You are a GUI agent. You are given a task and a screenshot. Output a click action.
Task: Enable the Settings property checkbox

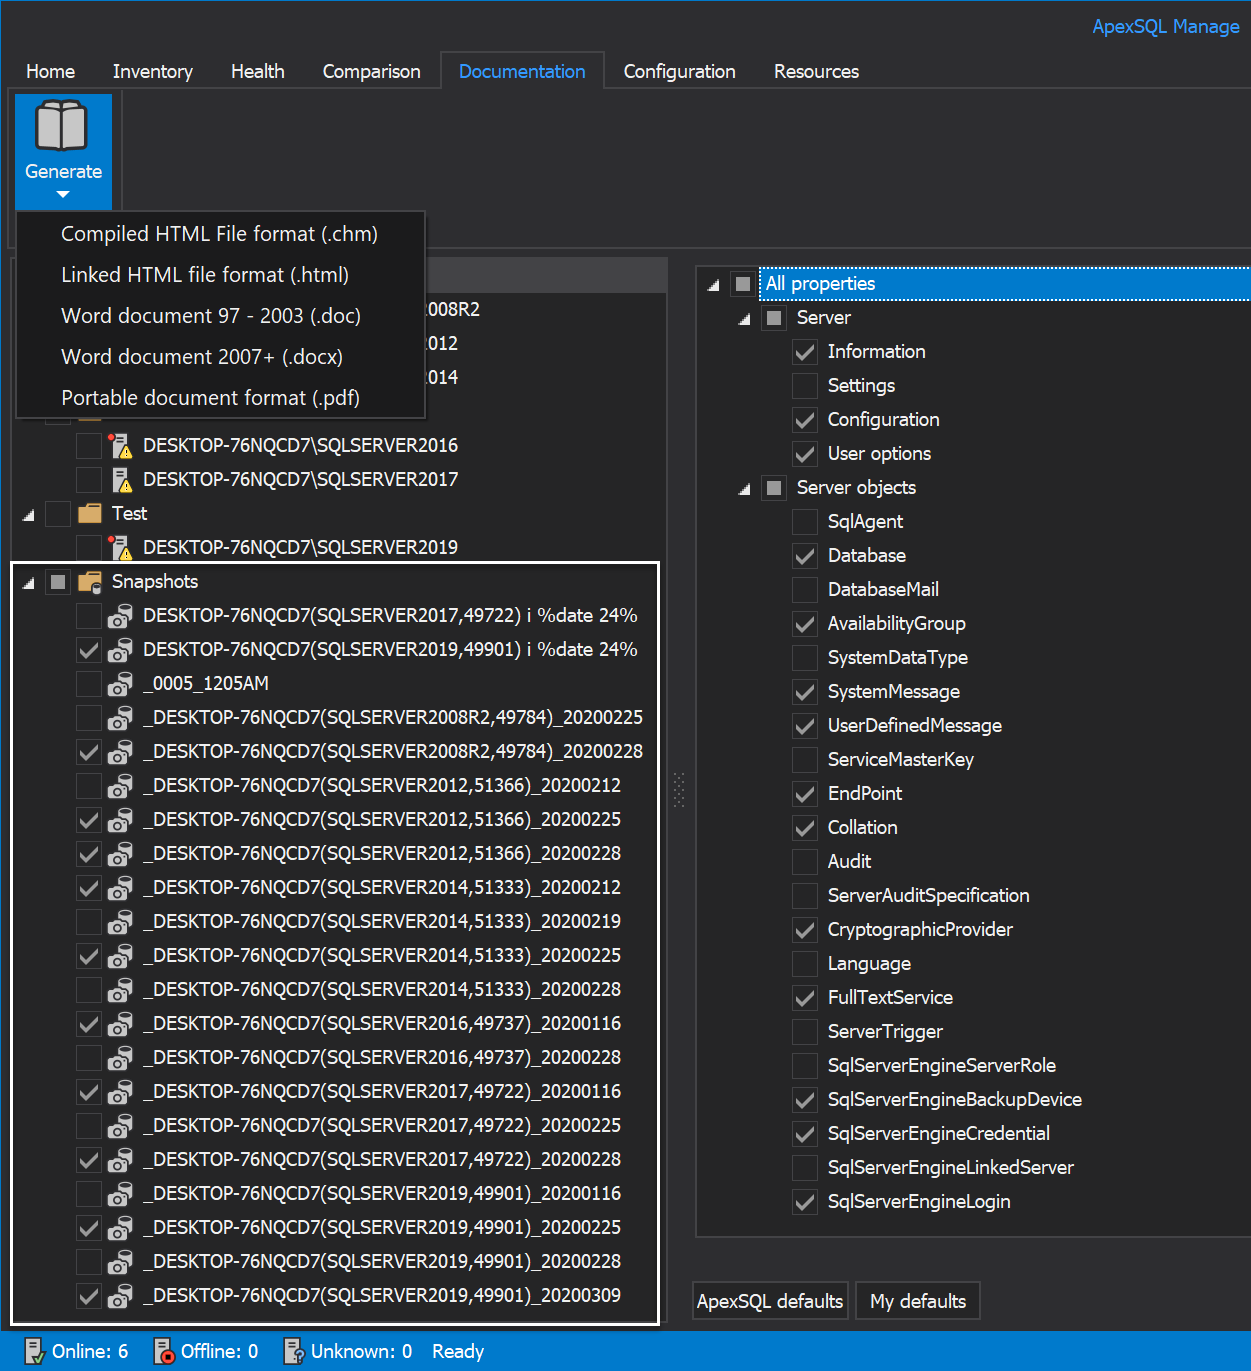click(804, 386)
